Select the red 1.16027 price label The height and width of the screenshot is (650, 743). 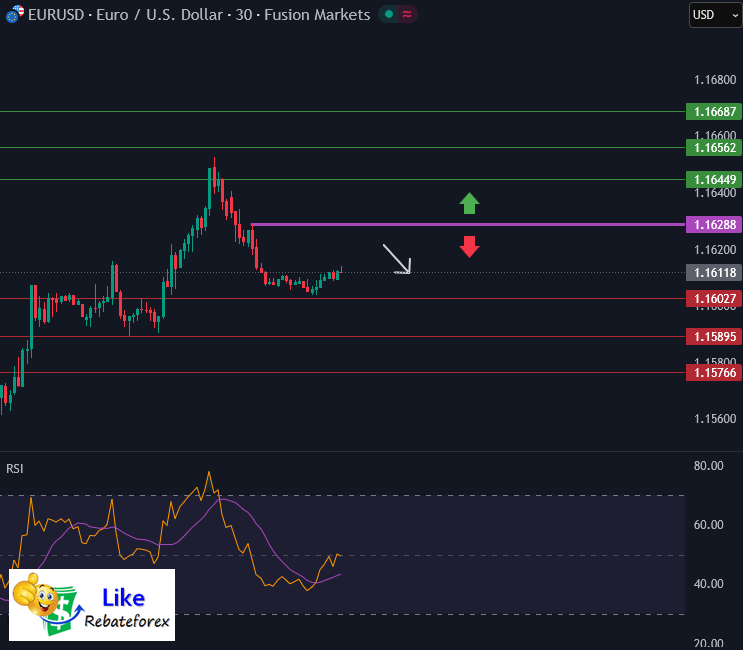point(714,299)
